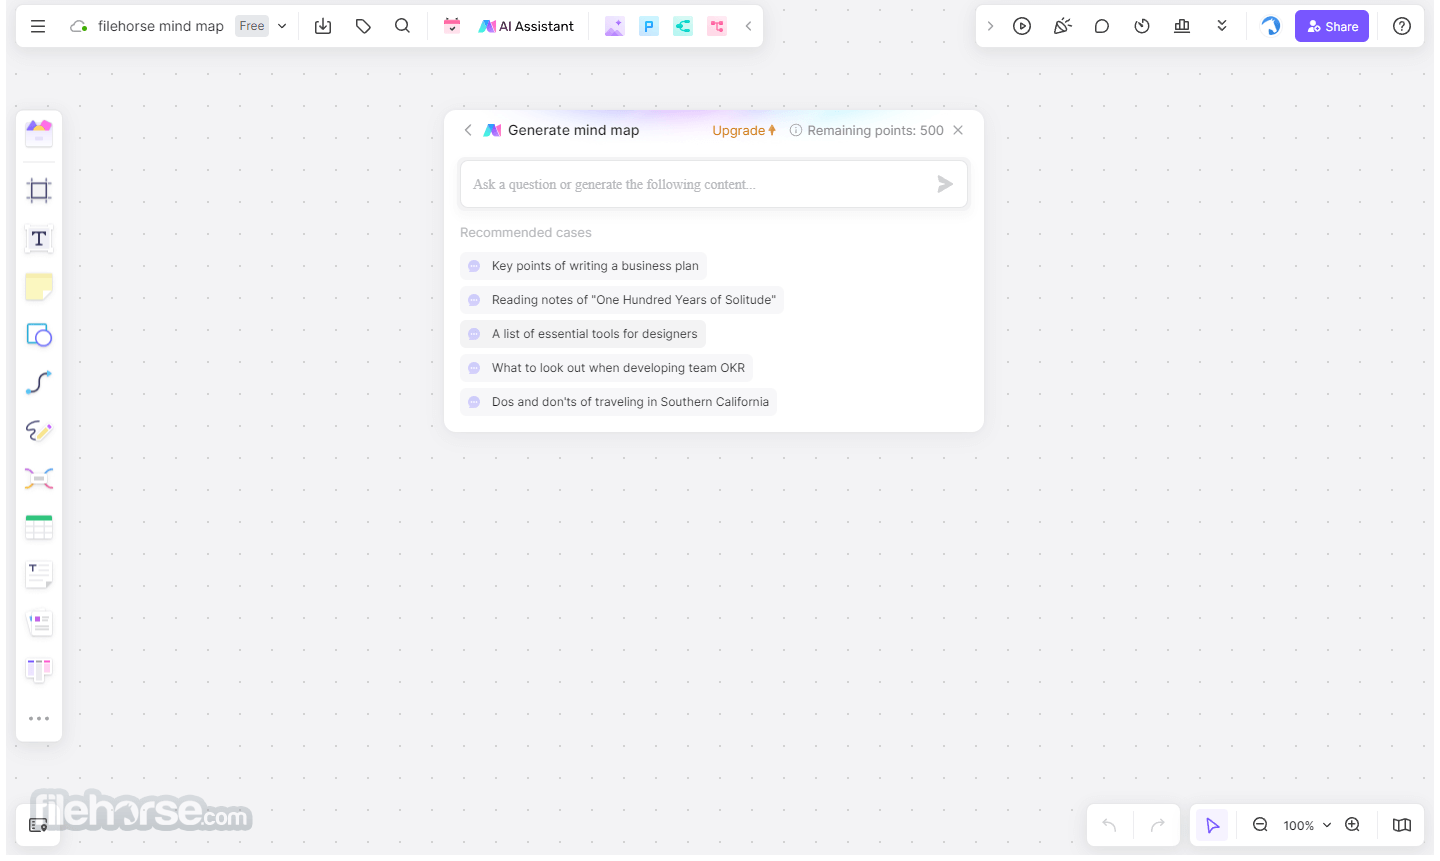Select the Shape tool

pos(39,335)
